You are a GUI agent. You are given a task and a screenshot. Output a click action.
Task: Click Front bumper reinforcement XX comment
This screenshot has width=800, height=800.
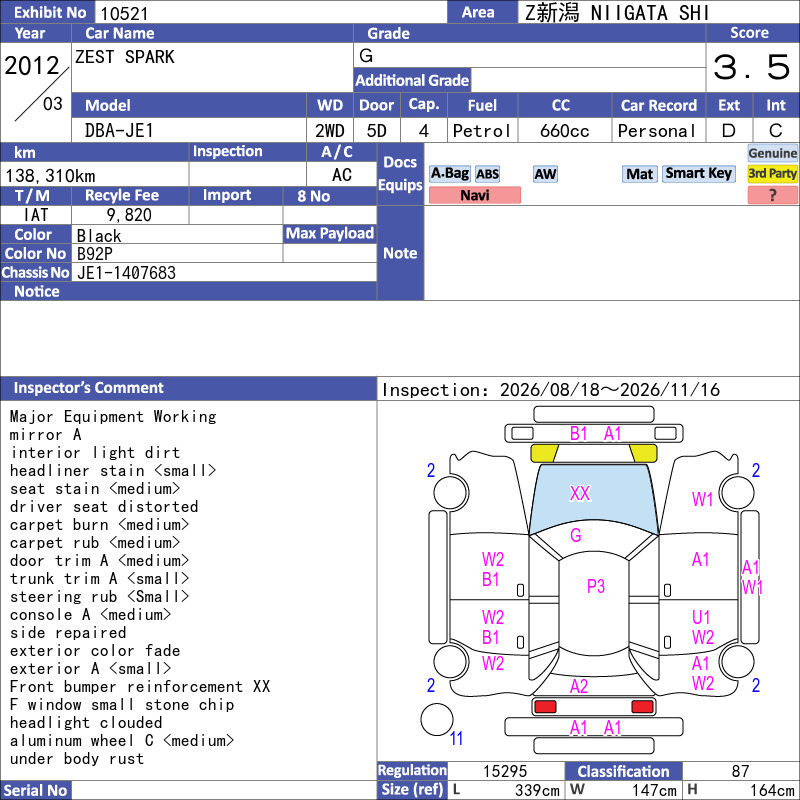click(x=140, y=687)
